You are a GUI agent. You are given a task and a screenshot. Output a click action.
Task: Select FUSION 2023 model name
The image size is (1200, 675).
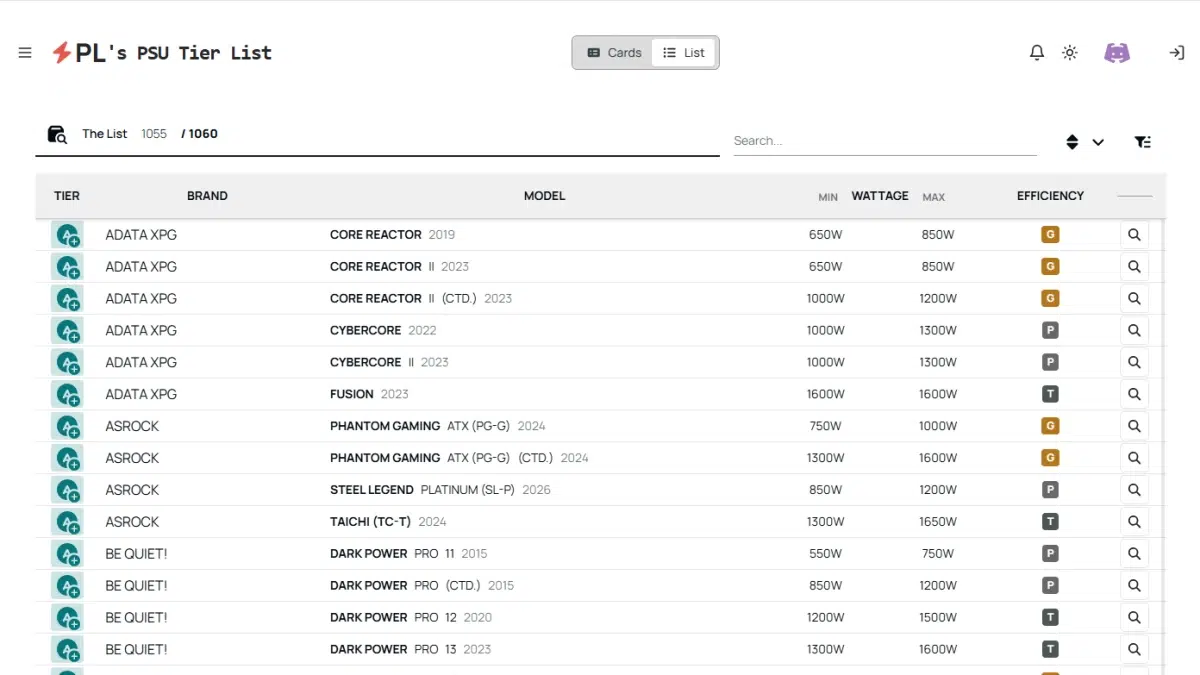(x=369, y=394)
